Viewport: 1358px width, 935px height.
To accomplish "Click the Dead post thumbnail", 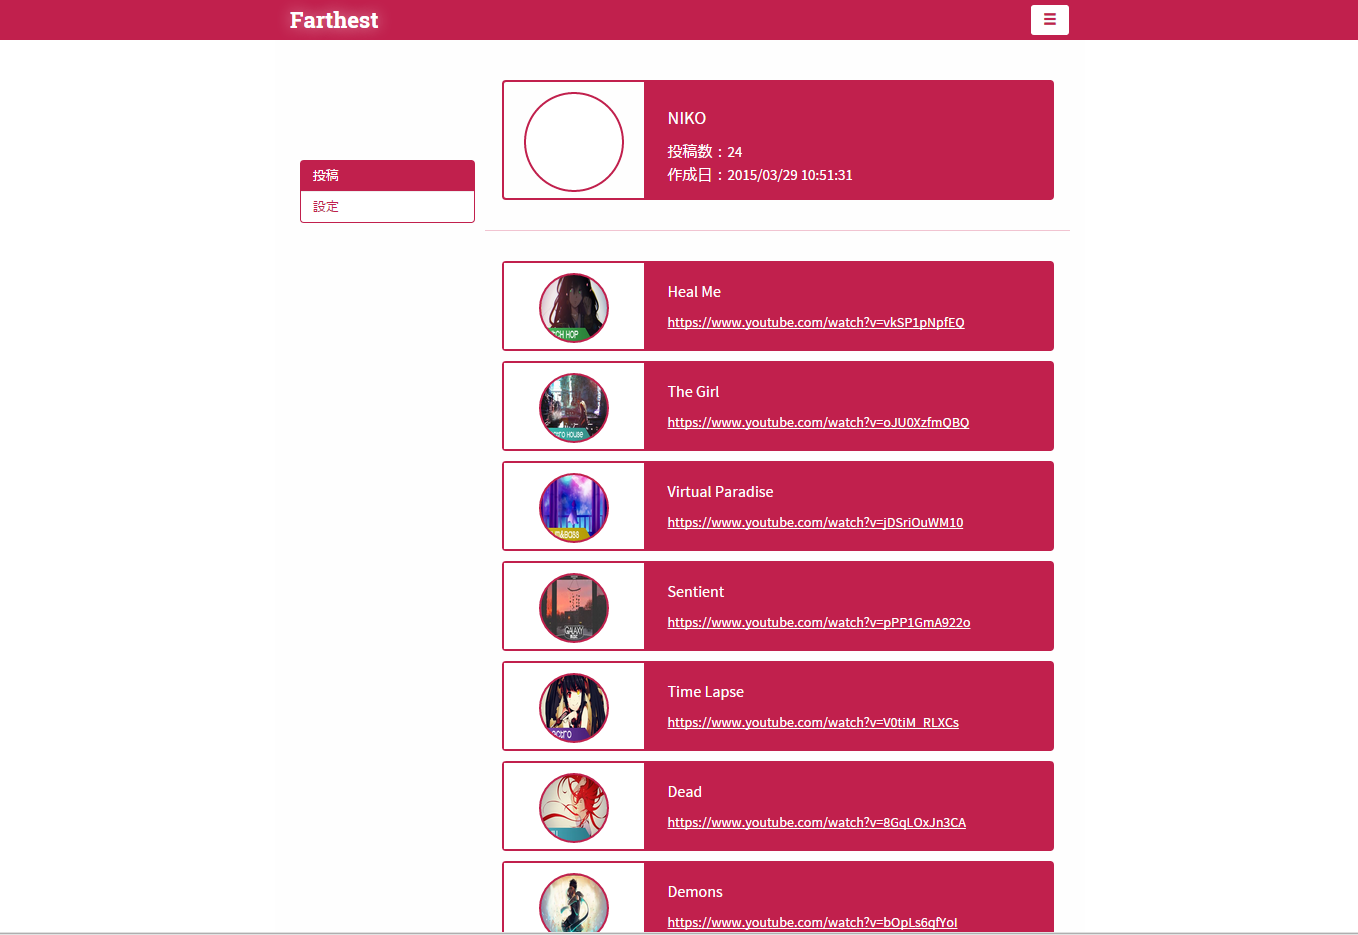I will [x=574, y=808].
